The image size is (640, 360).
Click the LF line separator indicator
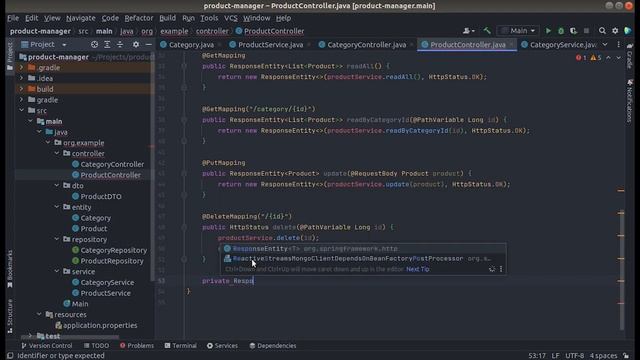[x=556, y=356]
